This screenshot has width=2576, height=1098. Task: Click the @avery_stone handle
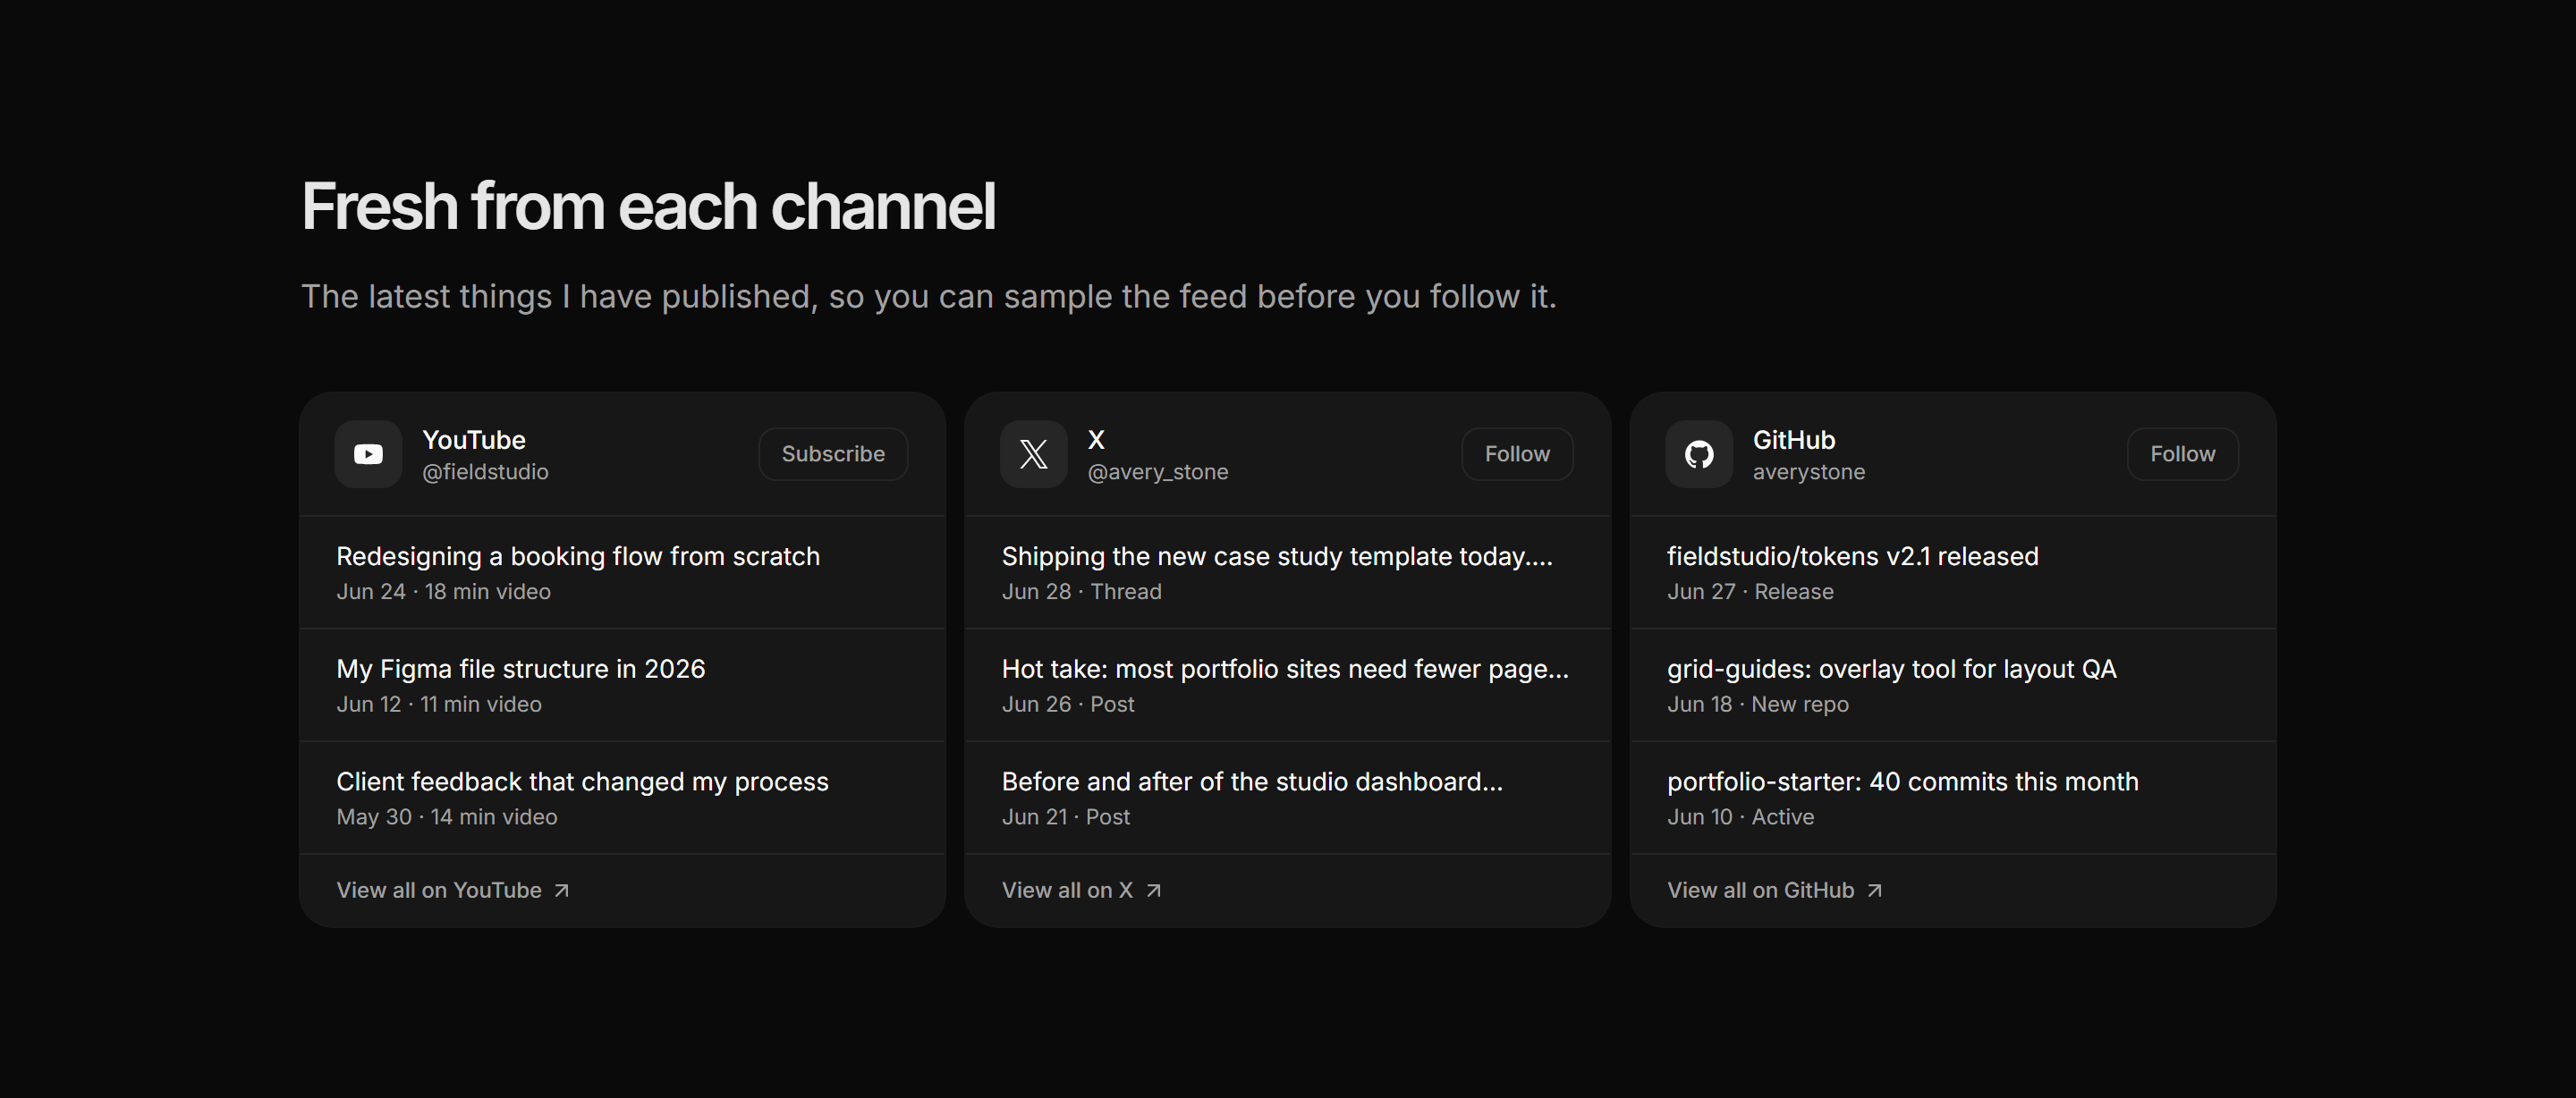point(1158,472)
